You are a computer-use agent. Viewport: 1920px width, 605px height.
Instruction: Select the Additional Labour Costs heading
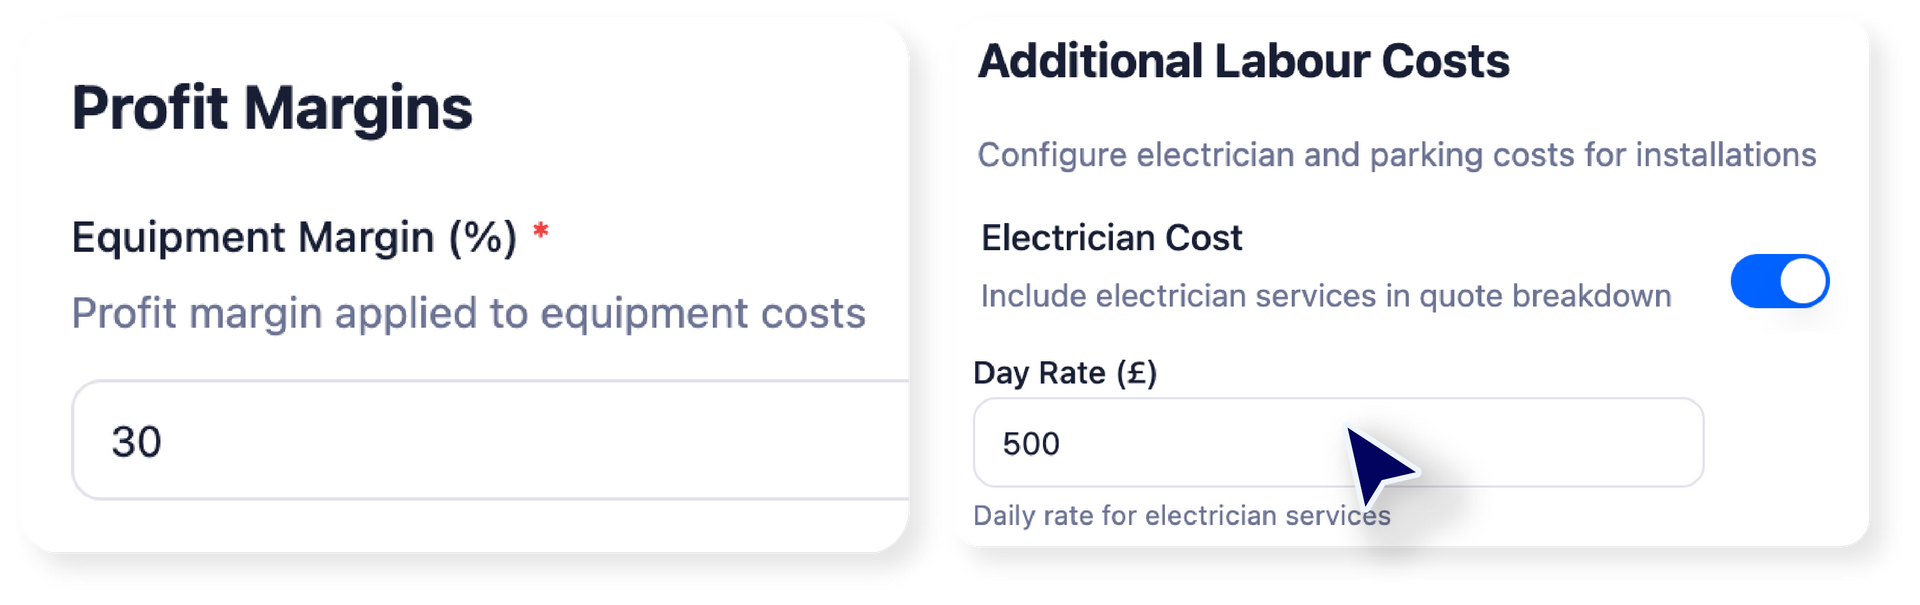1243,61
